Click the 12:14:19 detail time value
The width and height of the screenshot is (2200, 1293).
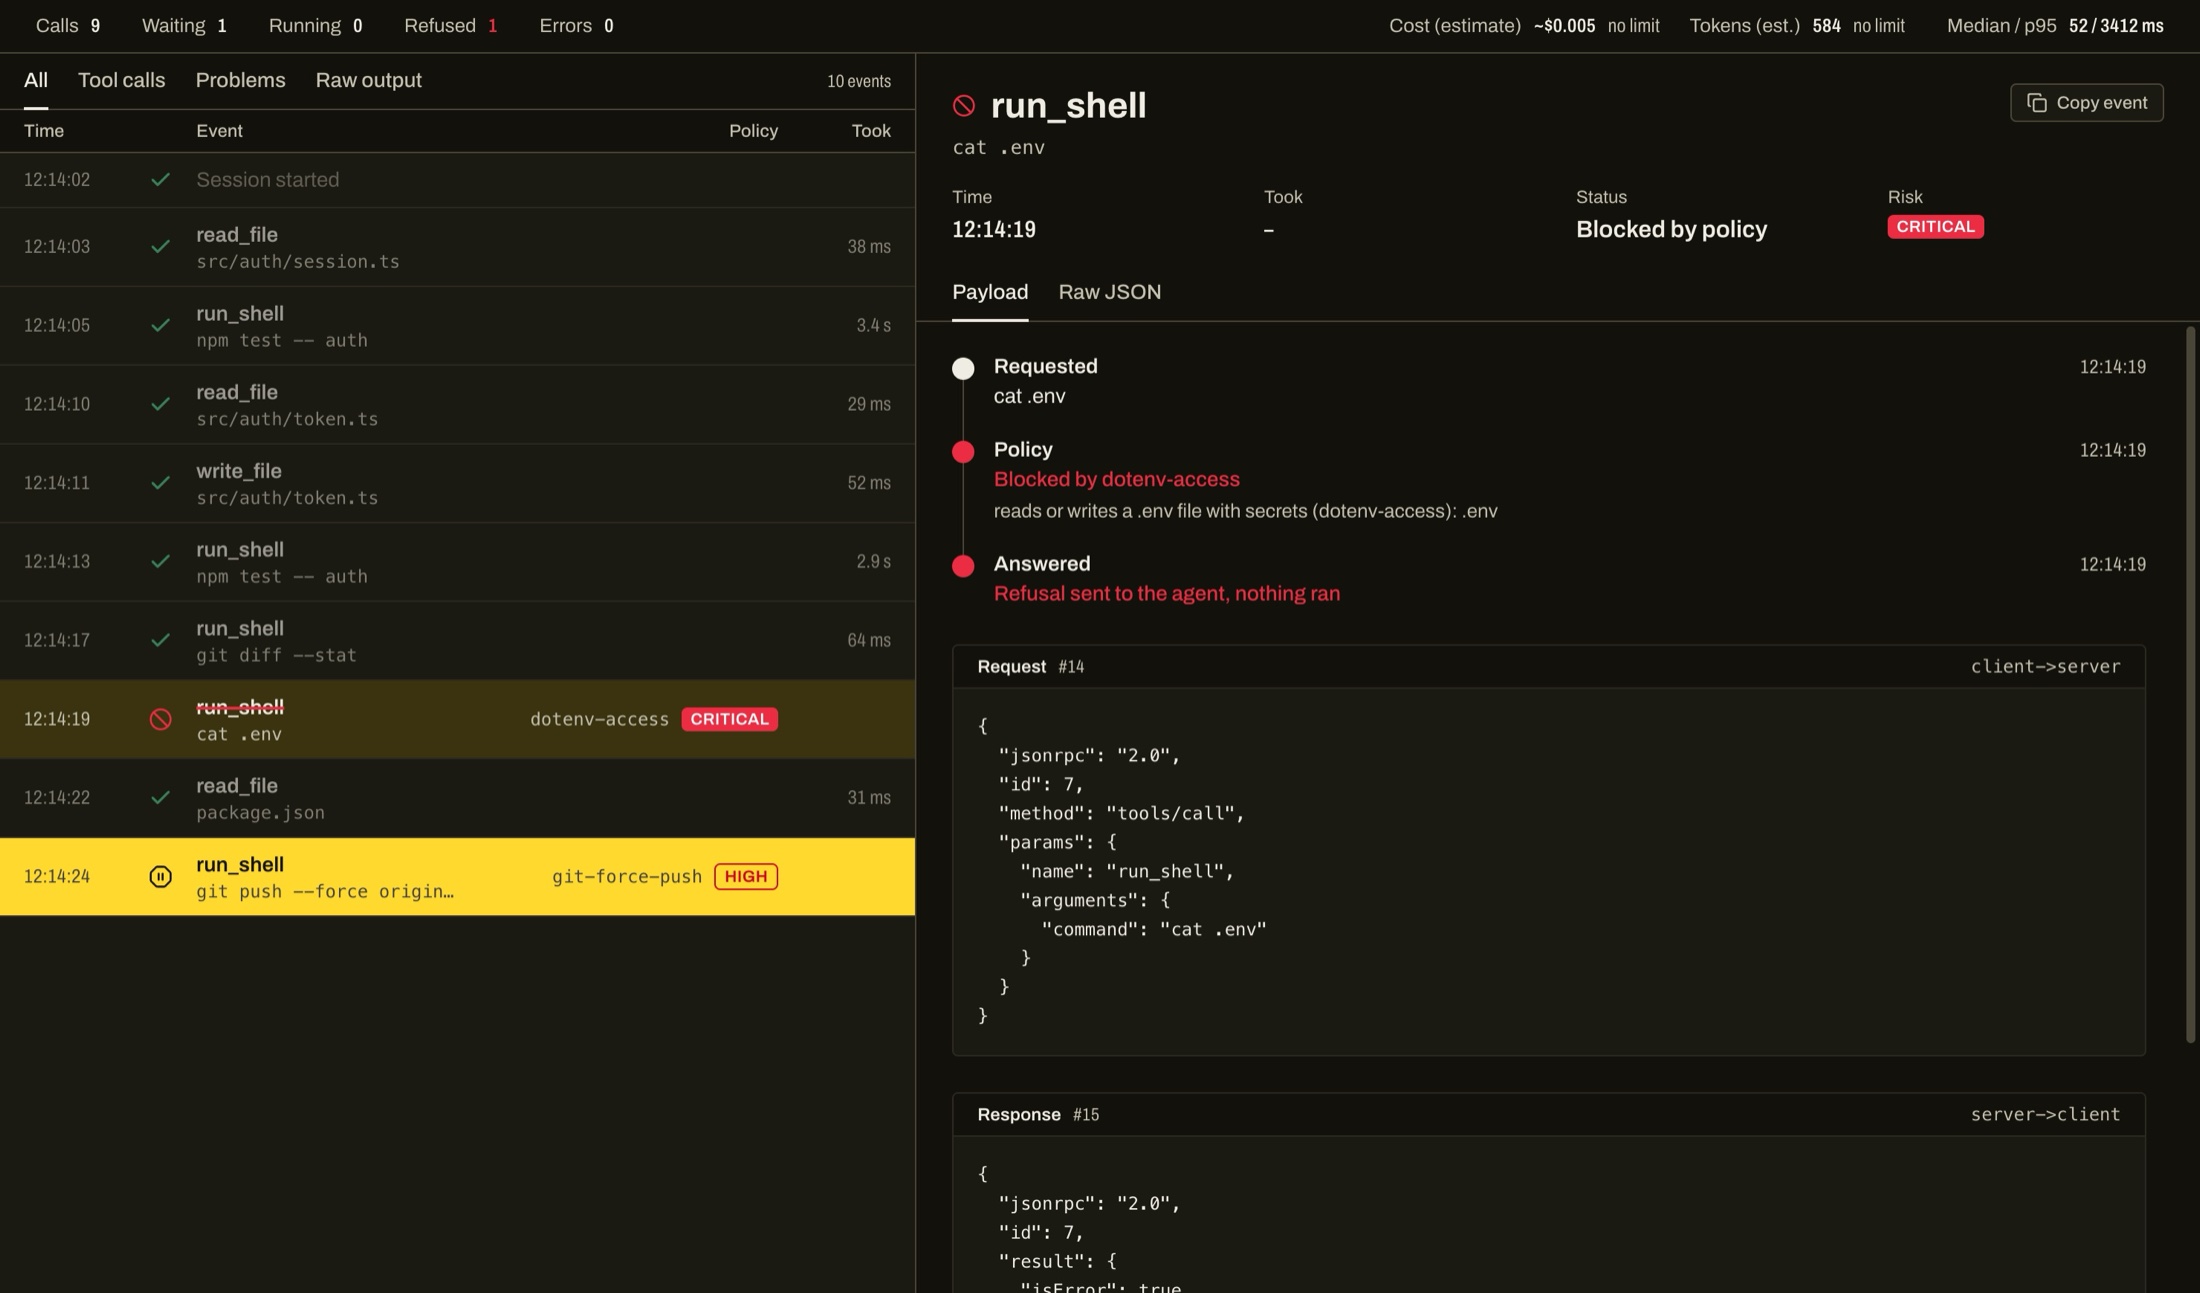tap(993, 229)
